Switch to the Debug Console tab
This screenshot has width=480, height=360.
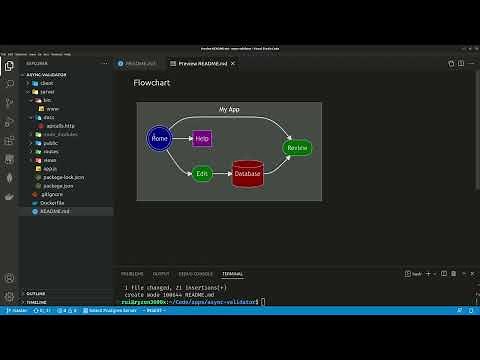195,274
